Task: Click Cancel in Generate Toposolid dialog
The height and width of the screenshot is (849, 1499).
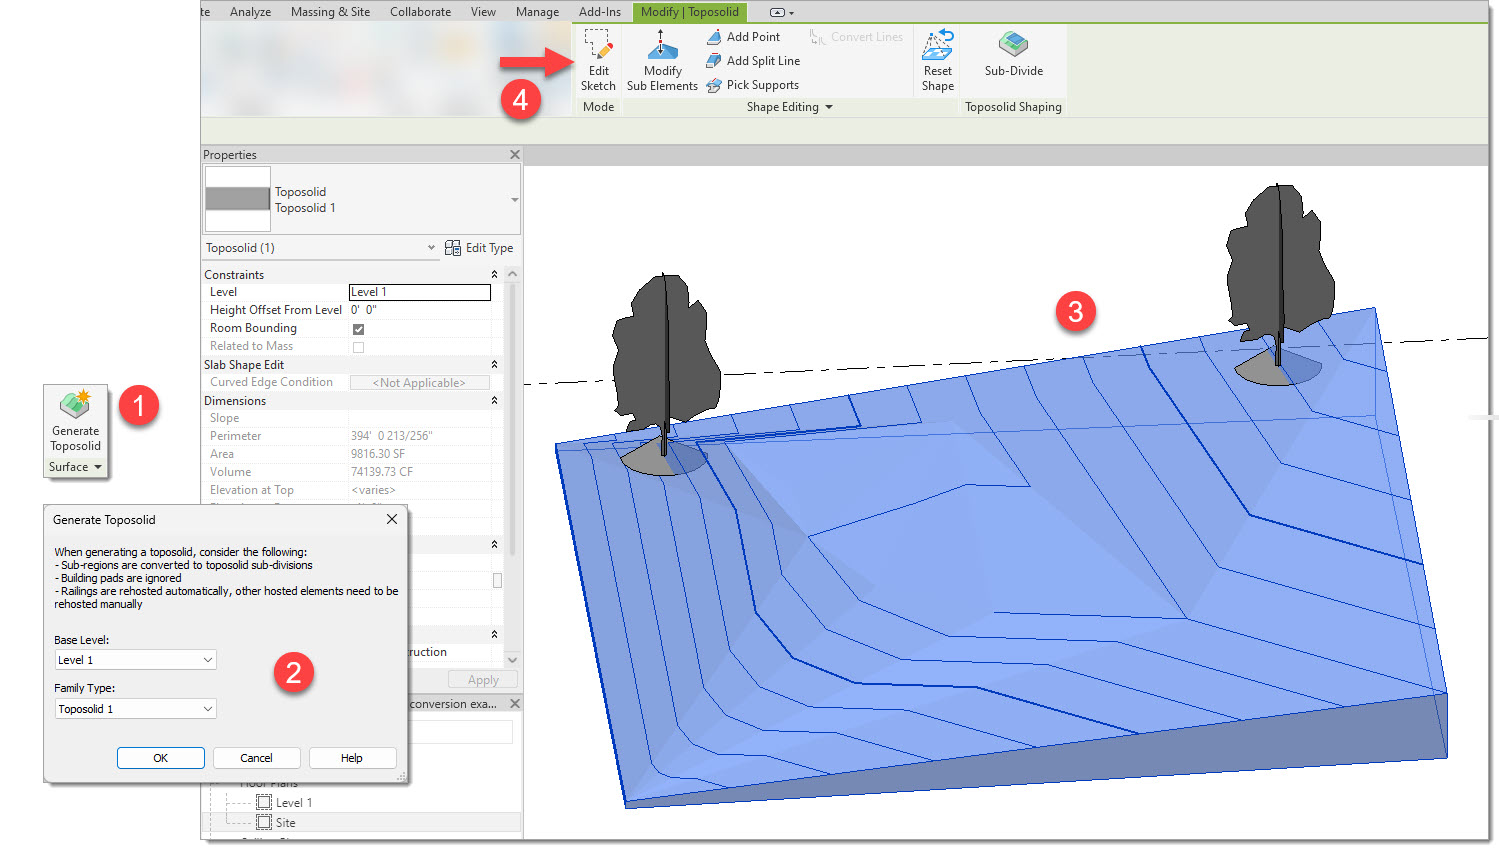Action: point(256,758)
